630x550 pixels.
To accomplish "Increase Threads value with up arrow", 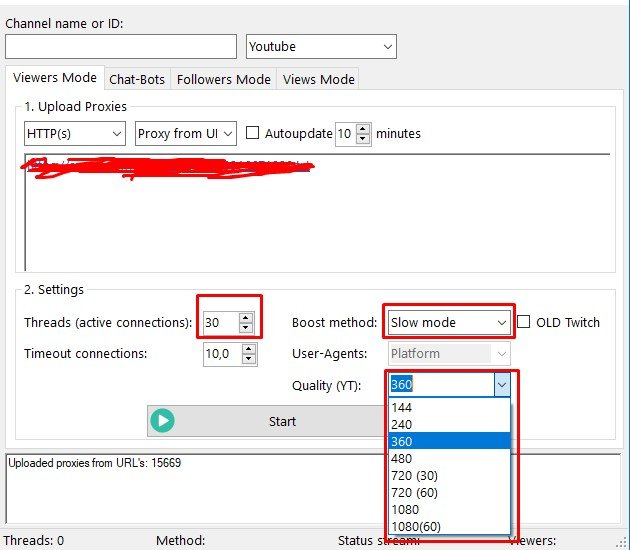I will (246, 317).
